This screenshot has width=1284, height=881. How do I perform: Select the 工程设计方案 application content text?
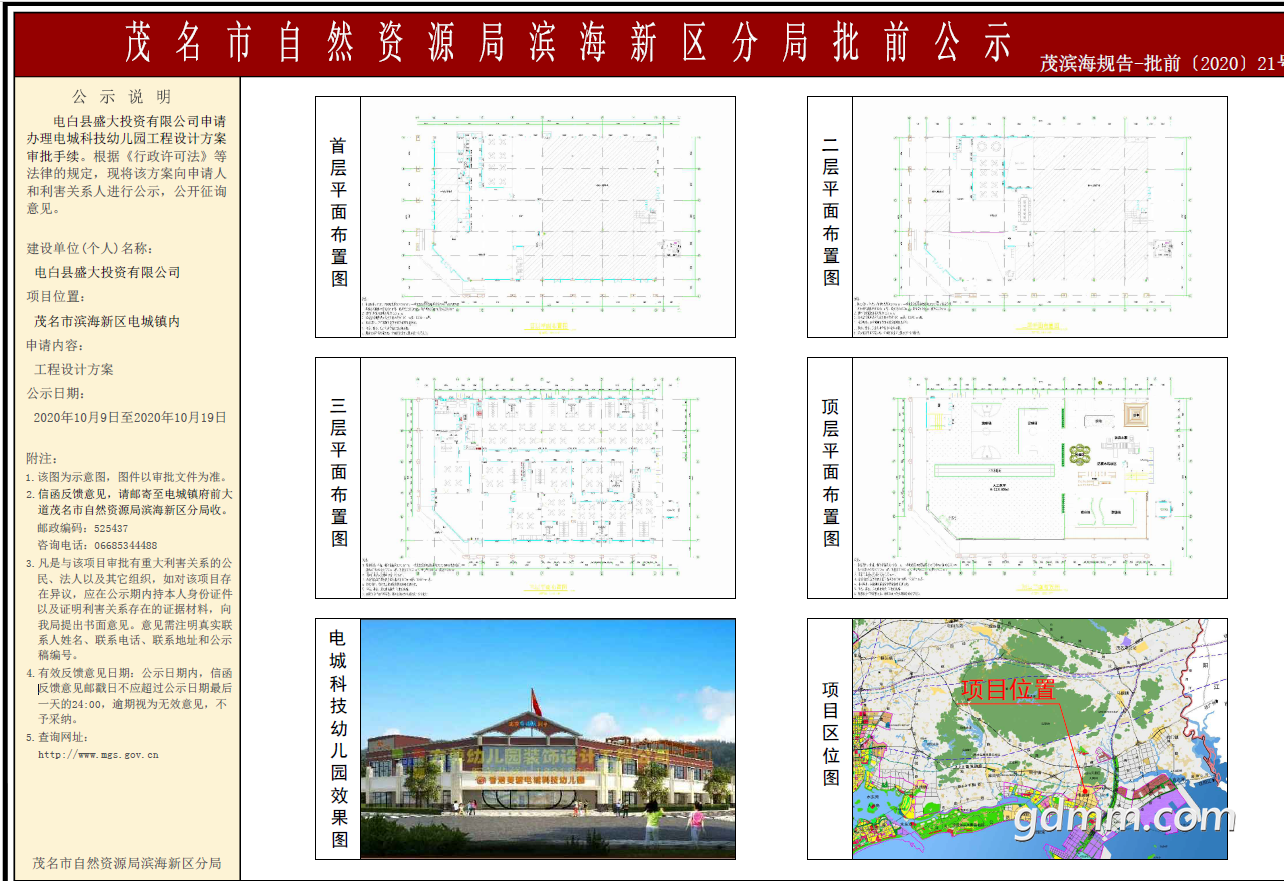(x=74, y=369)
